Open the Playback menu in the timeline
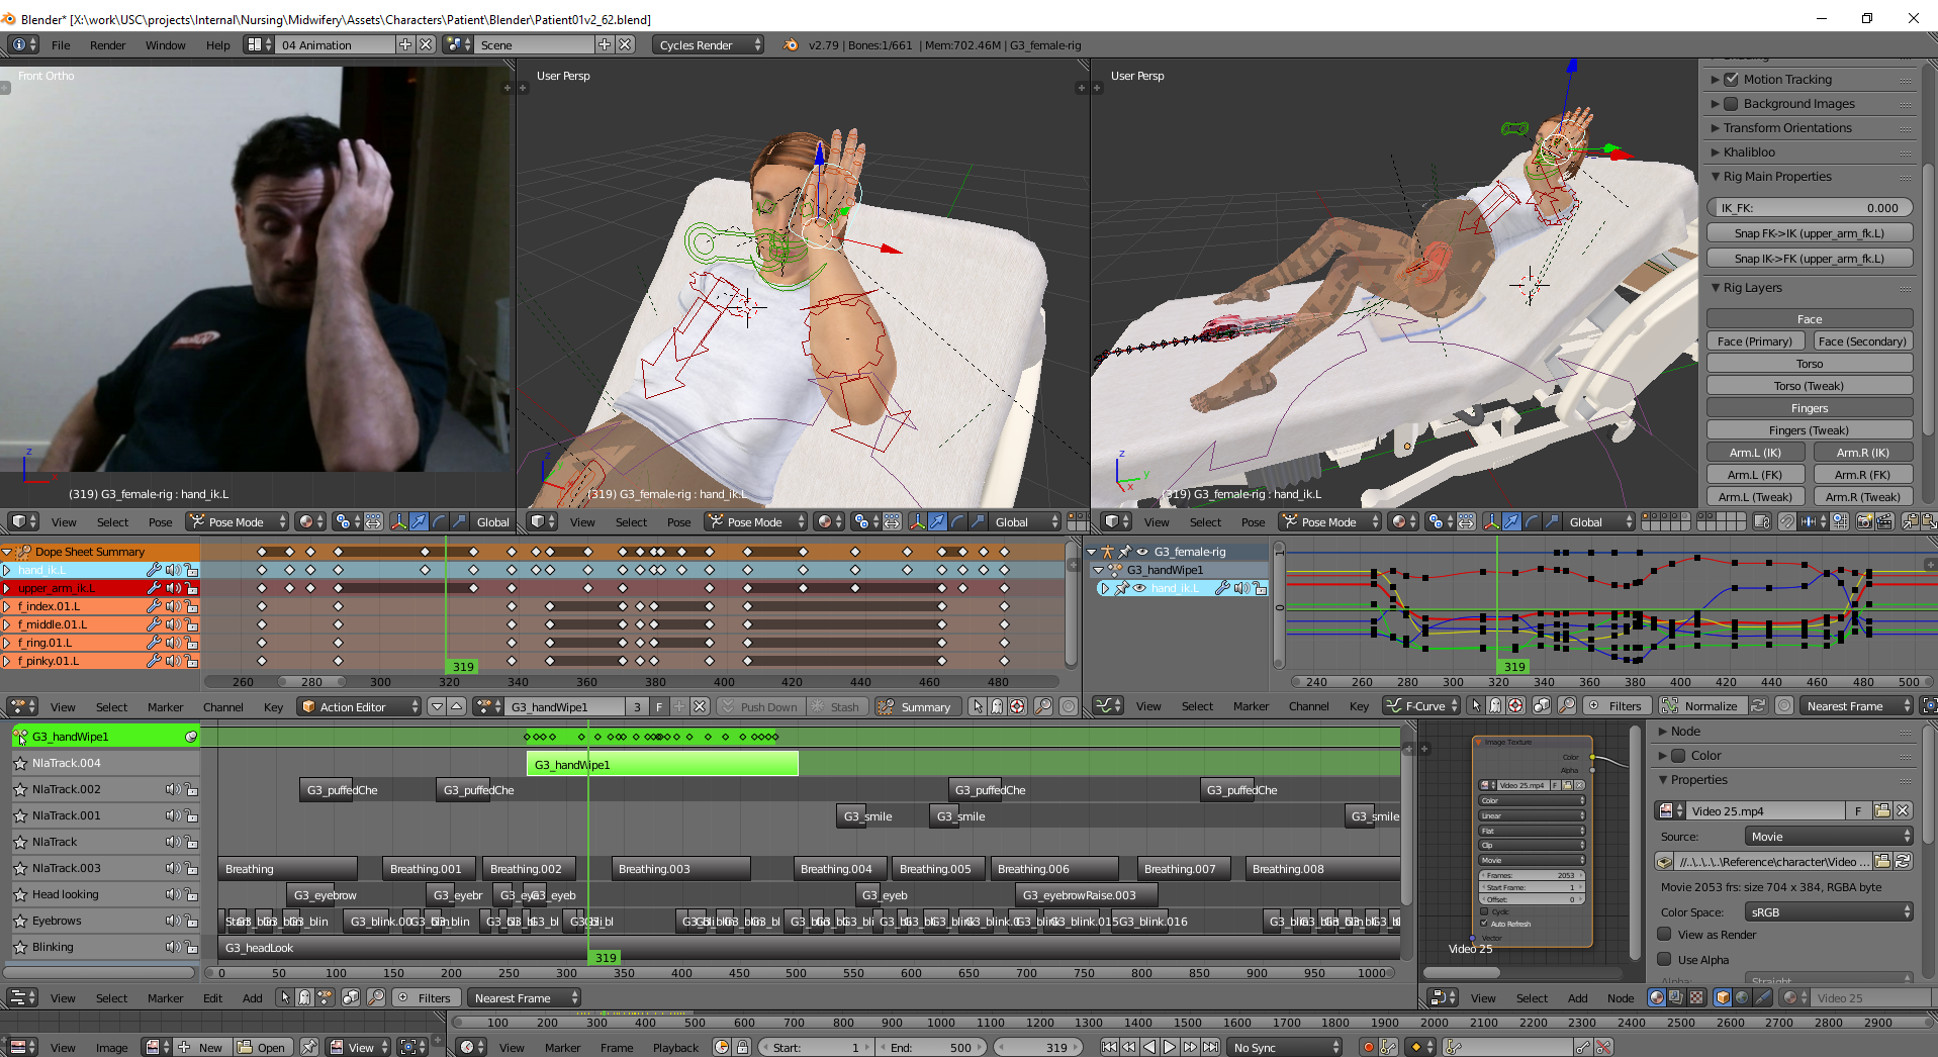 click(675, 1047)
